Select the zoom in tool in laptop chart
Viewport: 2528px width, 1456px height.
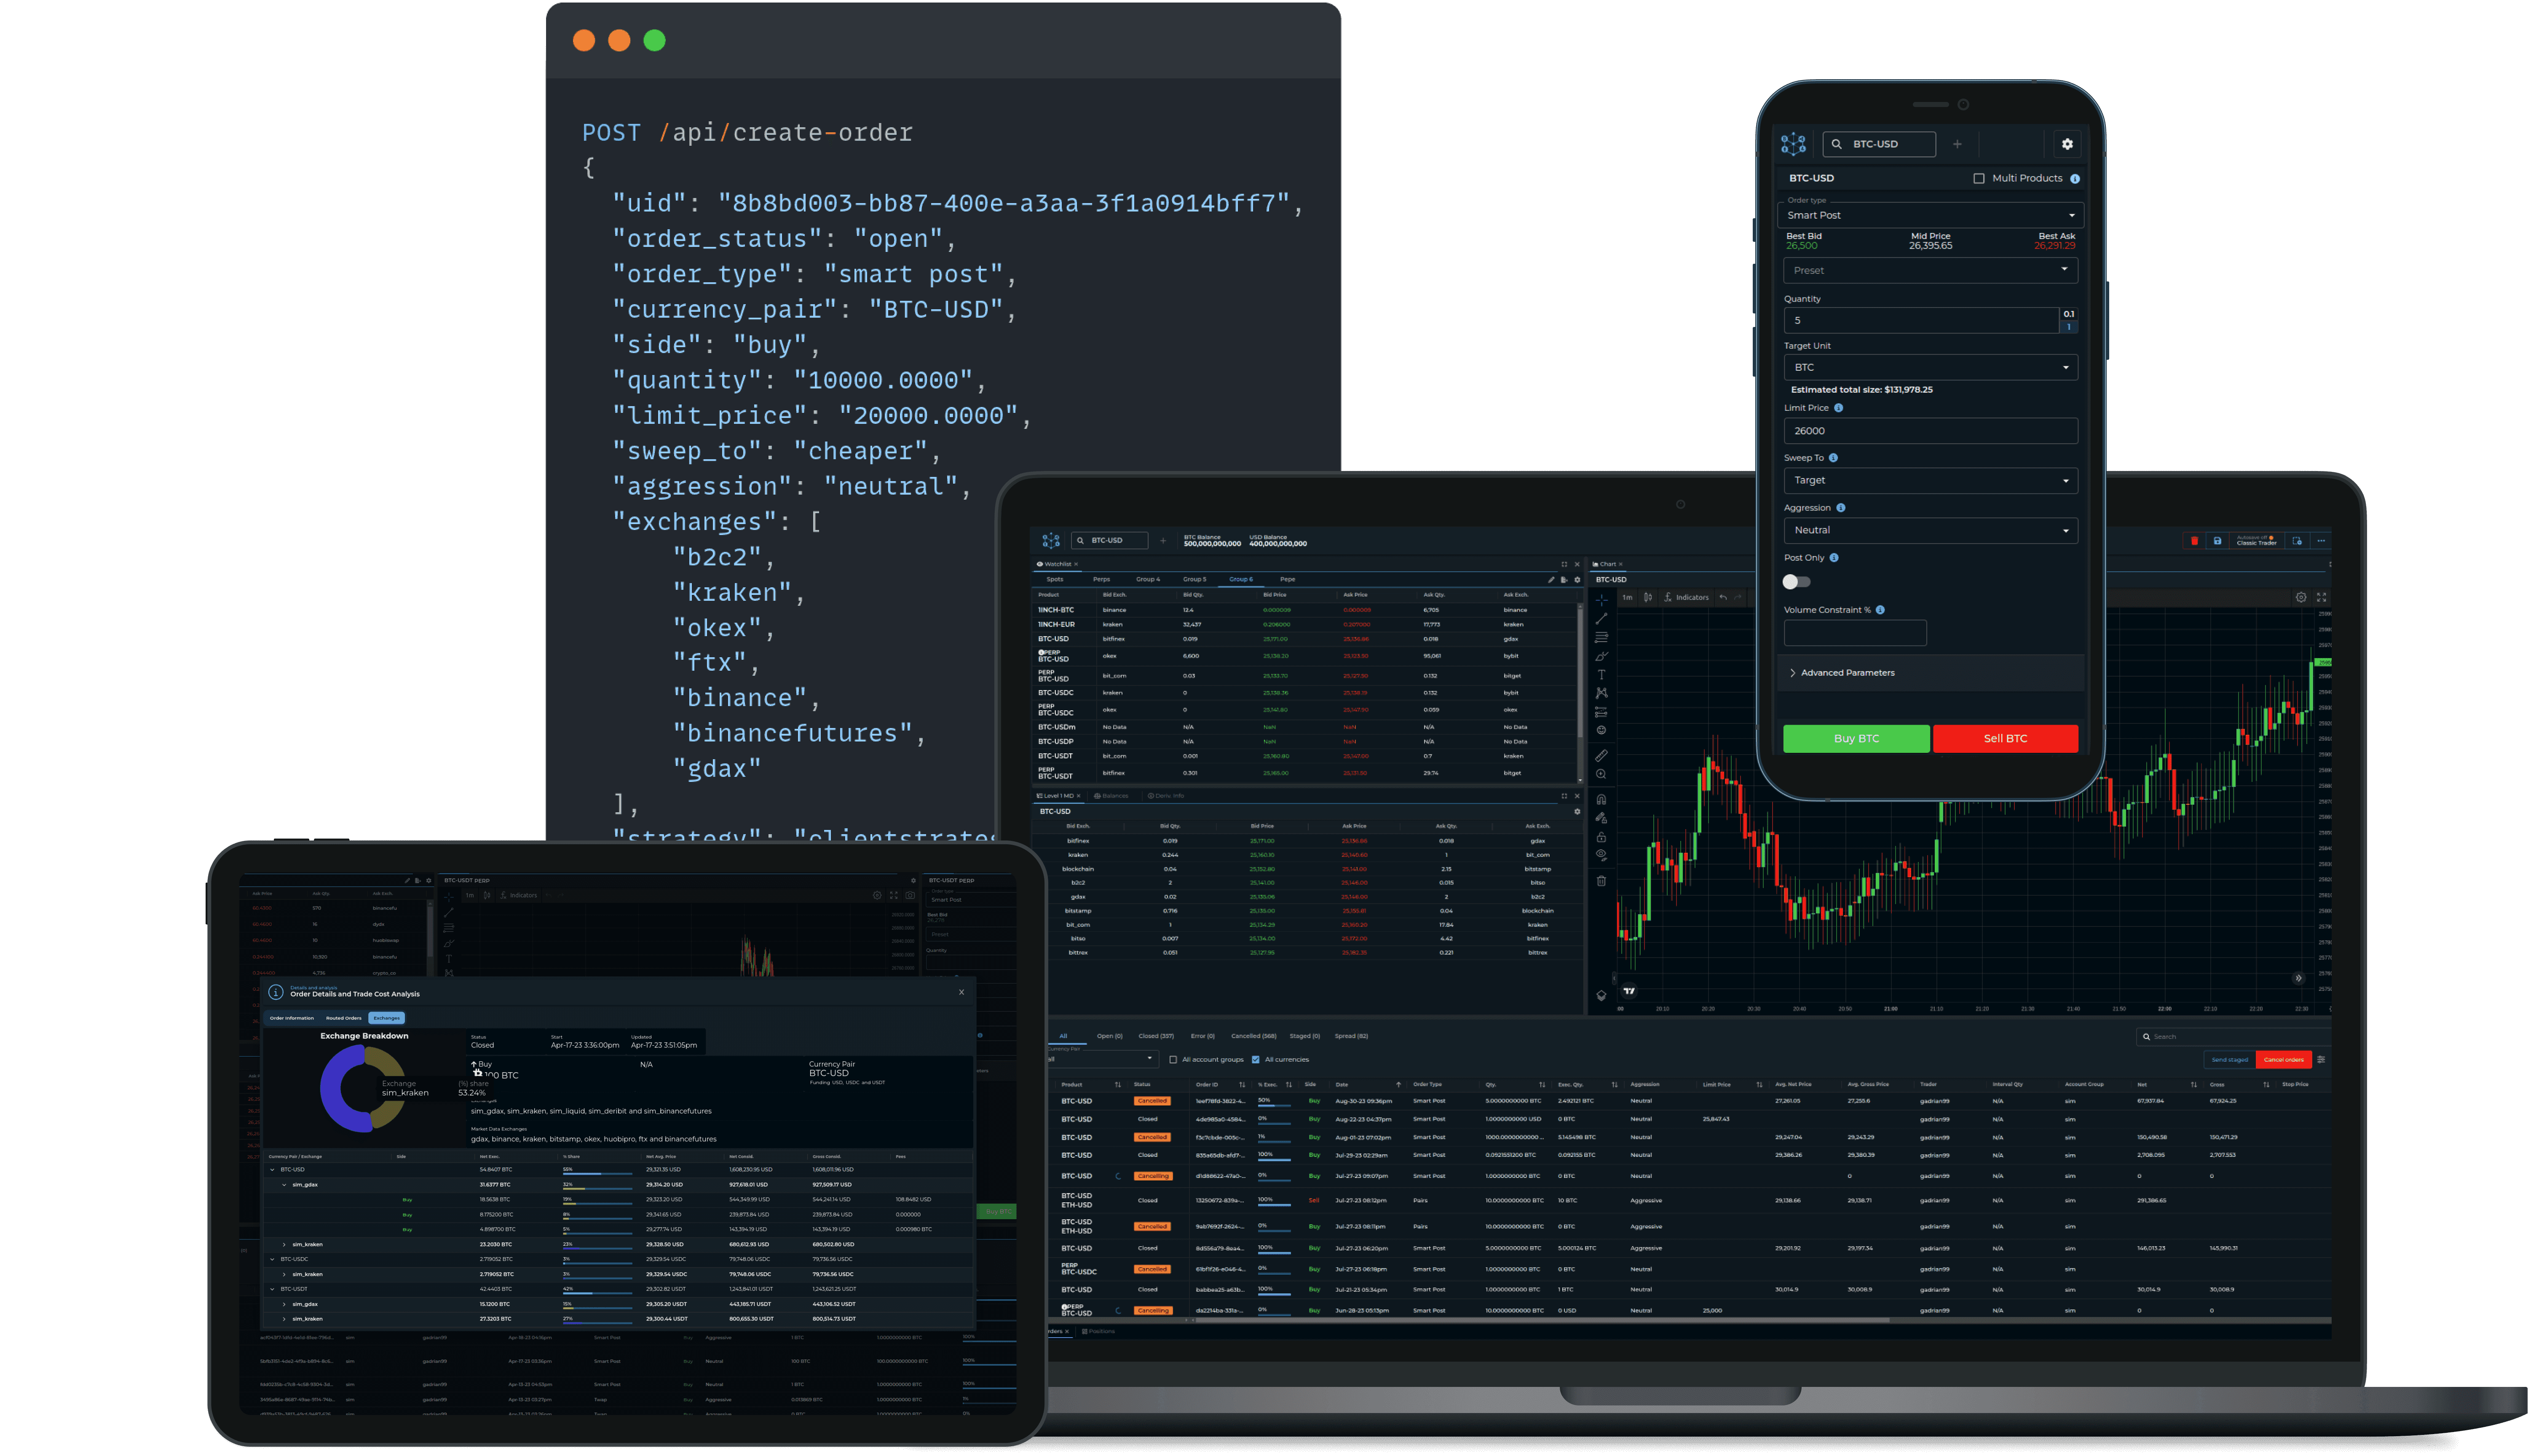(x=1601, y=774)
